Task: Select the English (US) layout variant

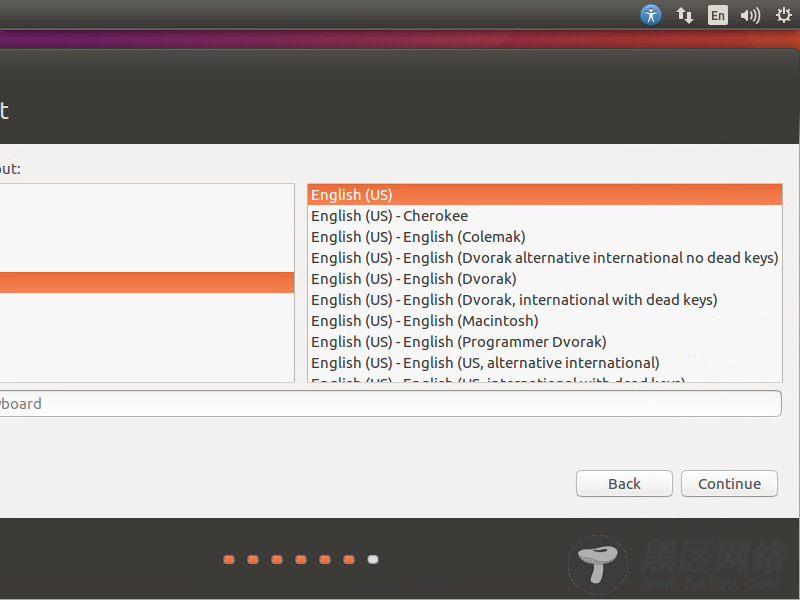Action: pos(545,195)
